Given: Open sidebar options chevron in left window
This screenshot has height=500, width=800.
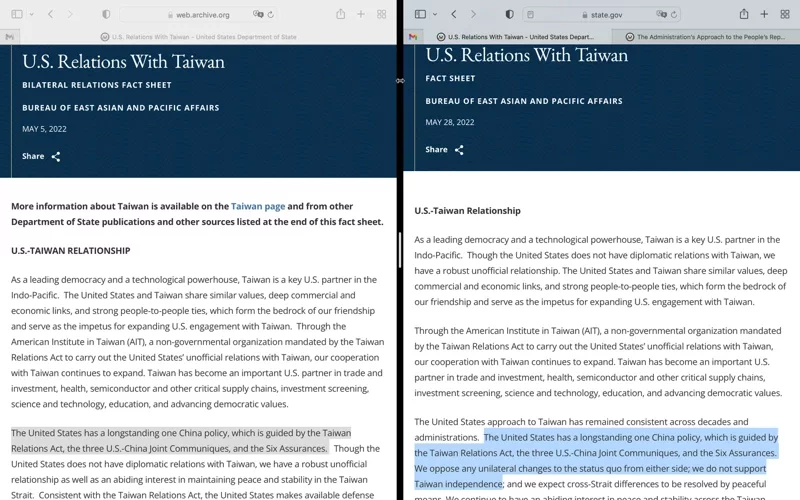Looking at the screenshot, I should tap(32, 14).
